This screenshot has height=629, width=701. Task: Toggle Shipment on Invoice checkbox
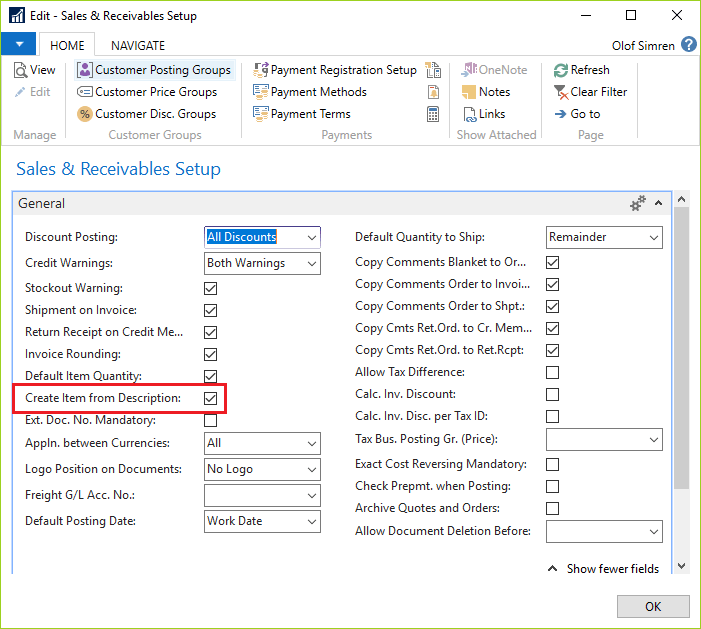(x=211, y=310)
